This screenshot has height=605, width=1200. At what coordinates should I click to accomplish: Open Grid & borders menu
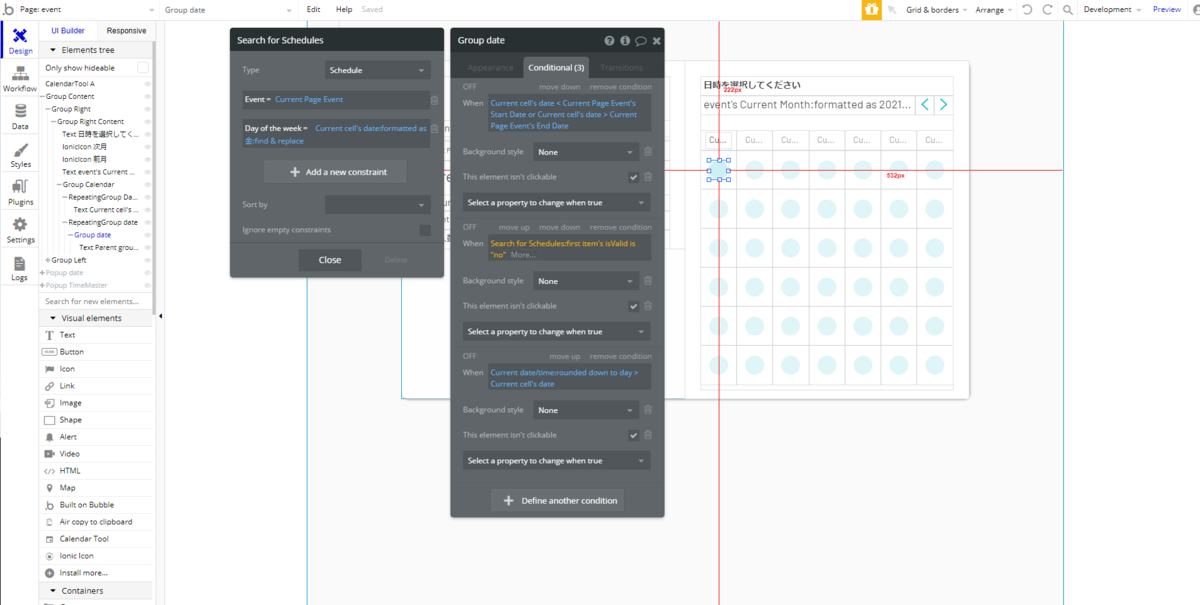tap(937, 10)
